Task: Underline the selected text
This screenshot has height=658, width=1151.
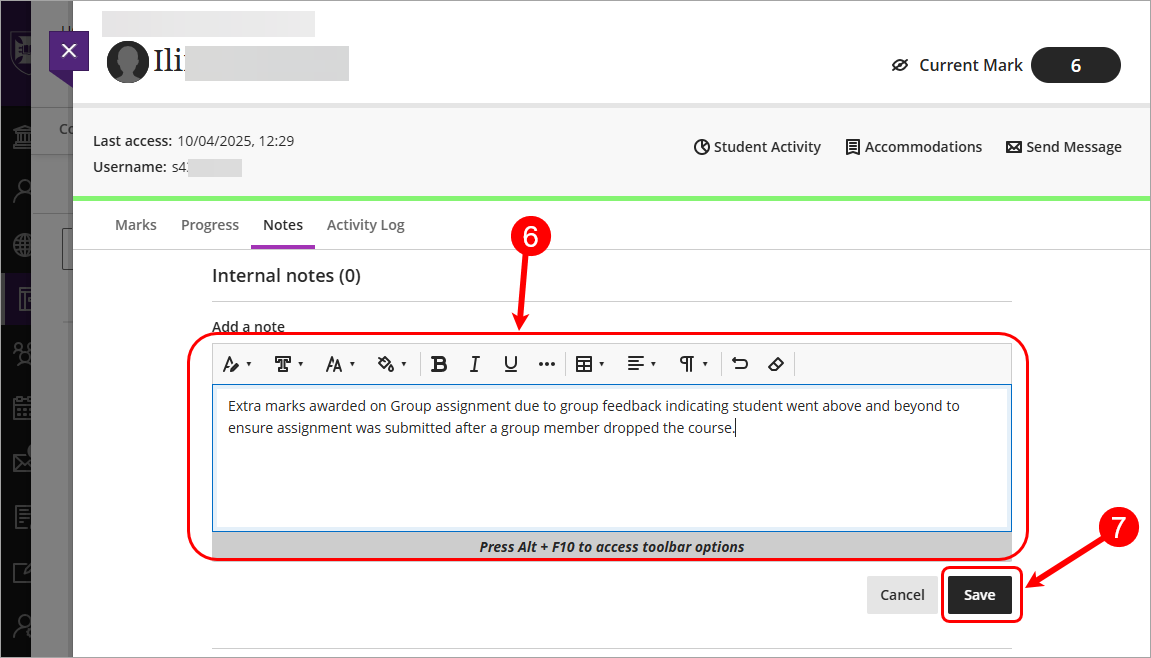Action: 510,363
